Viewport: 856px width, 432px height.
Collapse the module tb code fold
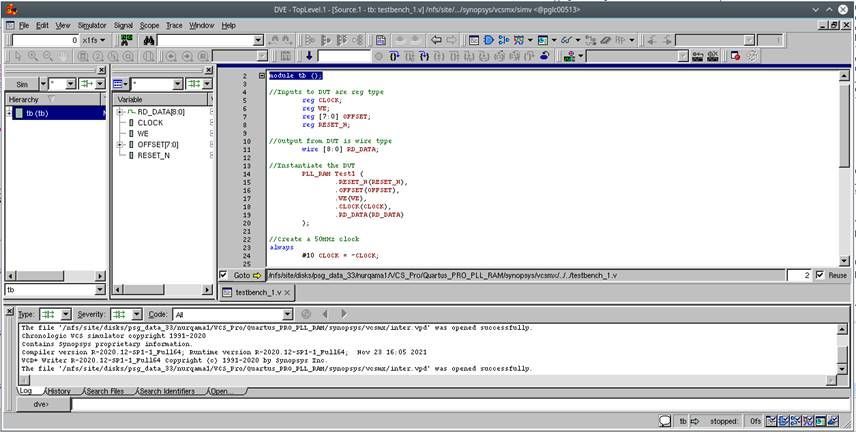click(x=261, y=76)
